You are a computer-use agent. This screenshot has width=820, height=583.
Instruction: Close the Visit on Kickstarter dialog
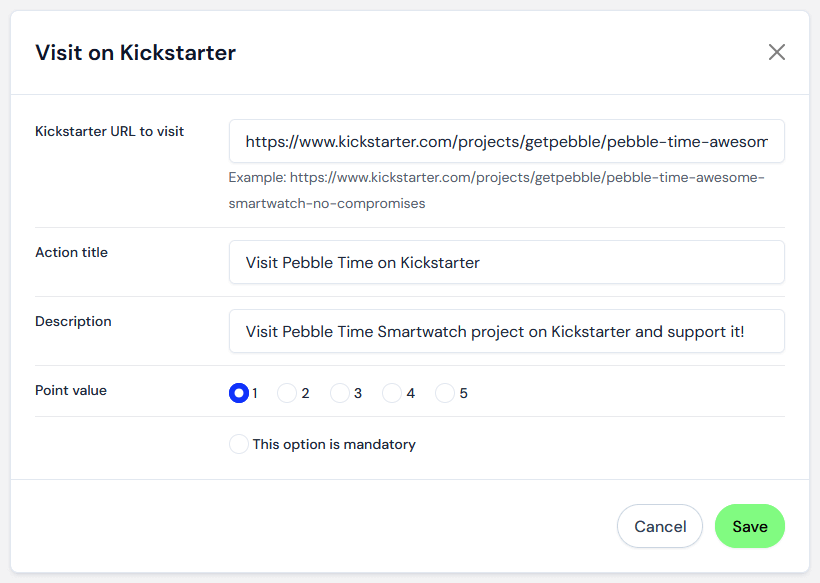point(777,52)
